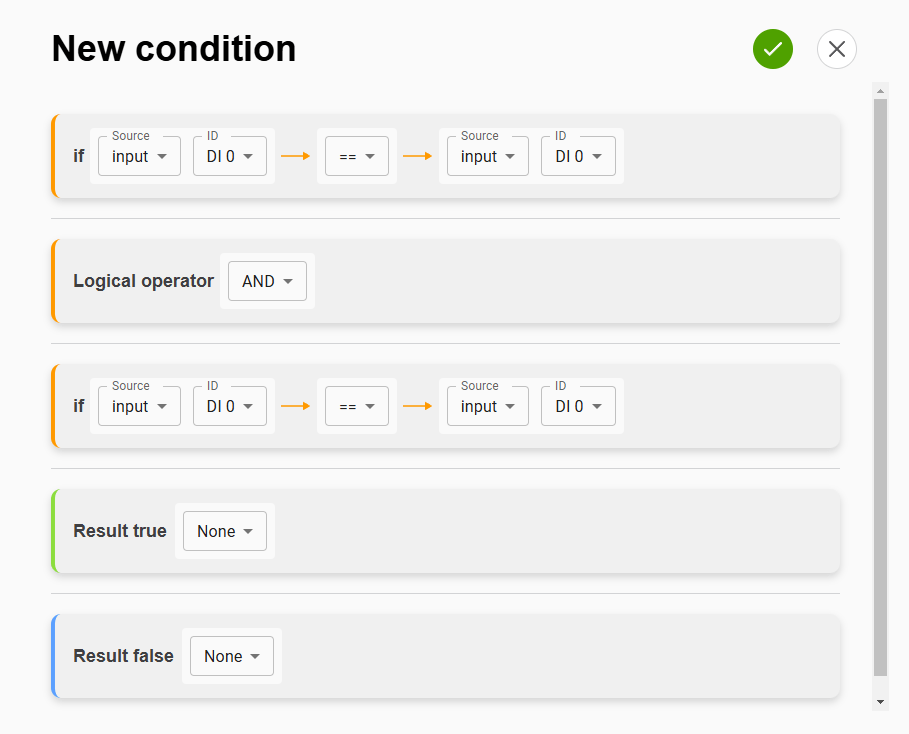Change the == comparison operator in first row
The height and width of the screenshot is (734, 909).
356,156
